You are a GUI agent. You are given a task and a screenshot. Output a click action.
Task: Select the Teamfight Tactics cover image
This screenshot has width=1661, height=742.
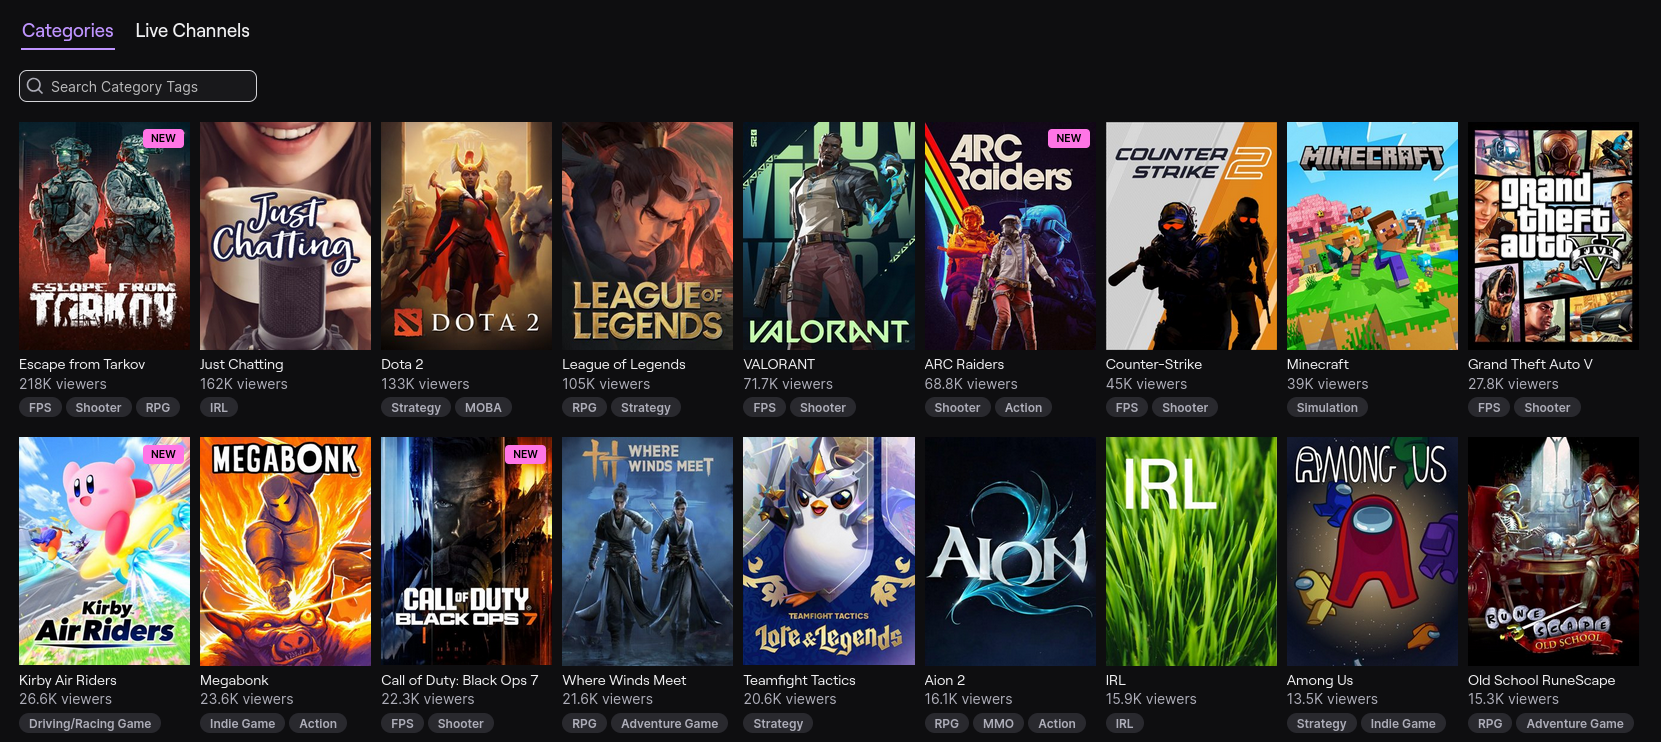[829, 551]
